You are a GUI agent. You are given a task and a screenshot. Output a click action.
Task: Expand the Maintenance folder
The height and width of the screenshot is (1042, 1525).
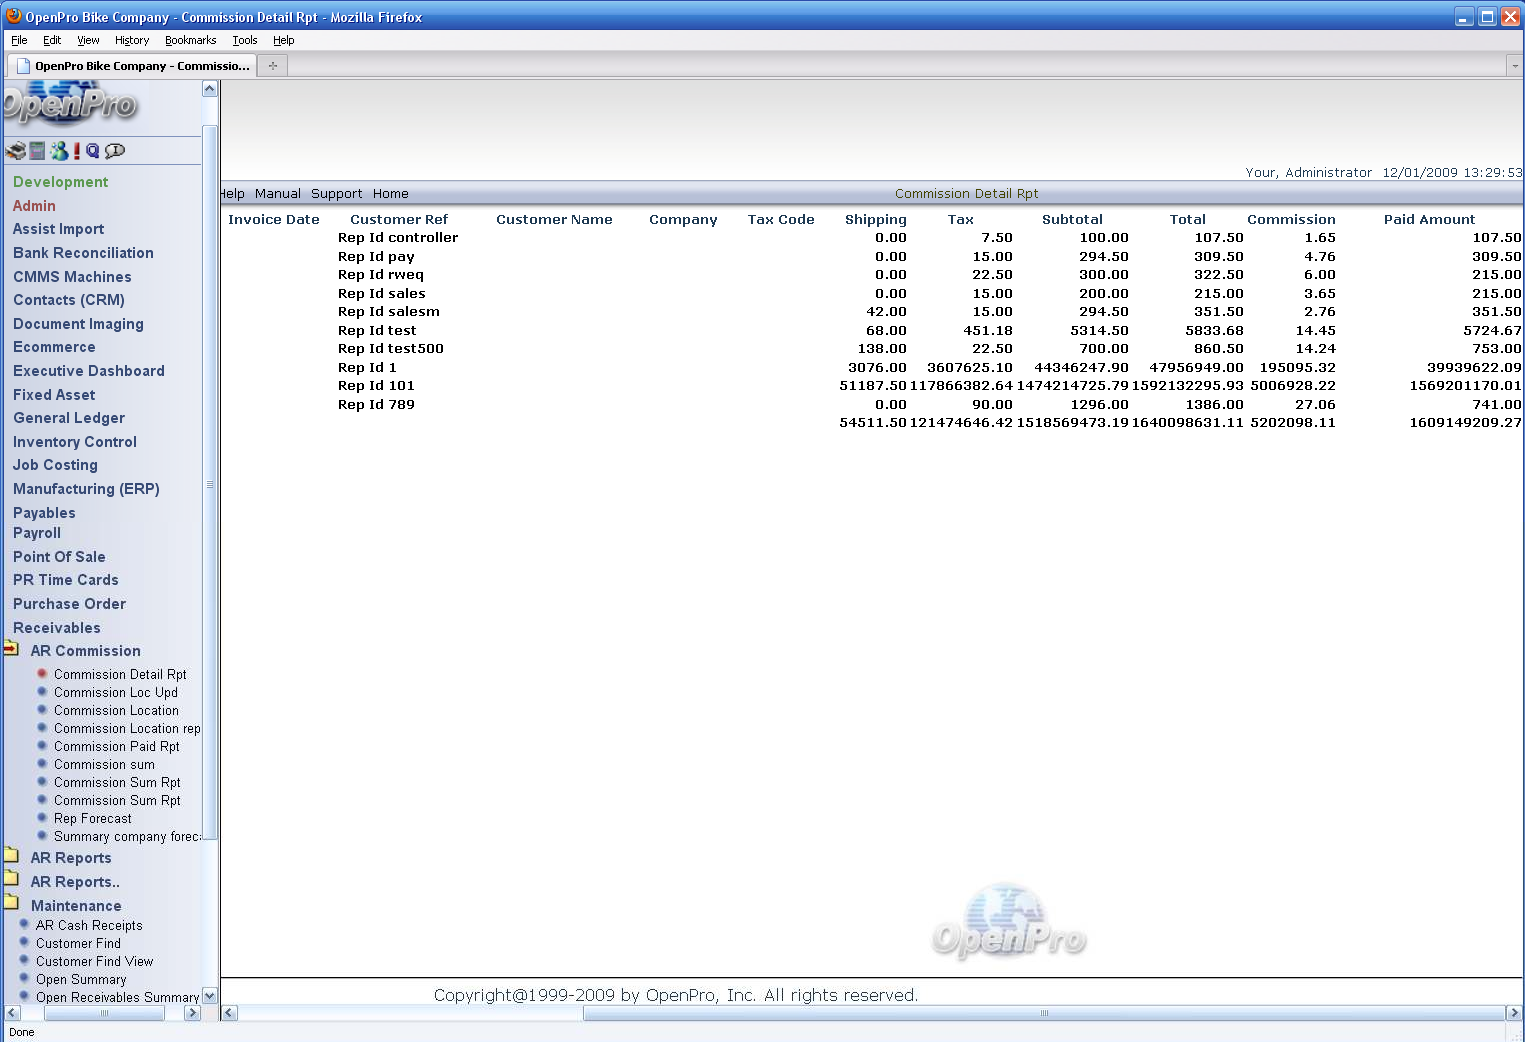point(11,904)
